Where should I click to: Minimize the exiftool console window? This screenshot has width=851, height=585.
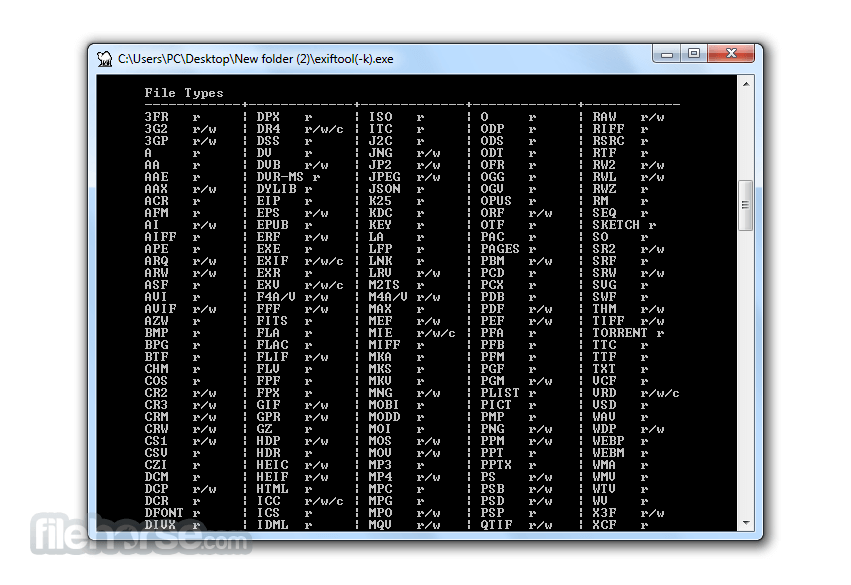coord(667,54)
